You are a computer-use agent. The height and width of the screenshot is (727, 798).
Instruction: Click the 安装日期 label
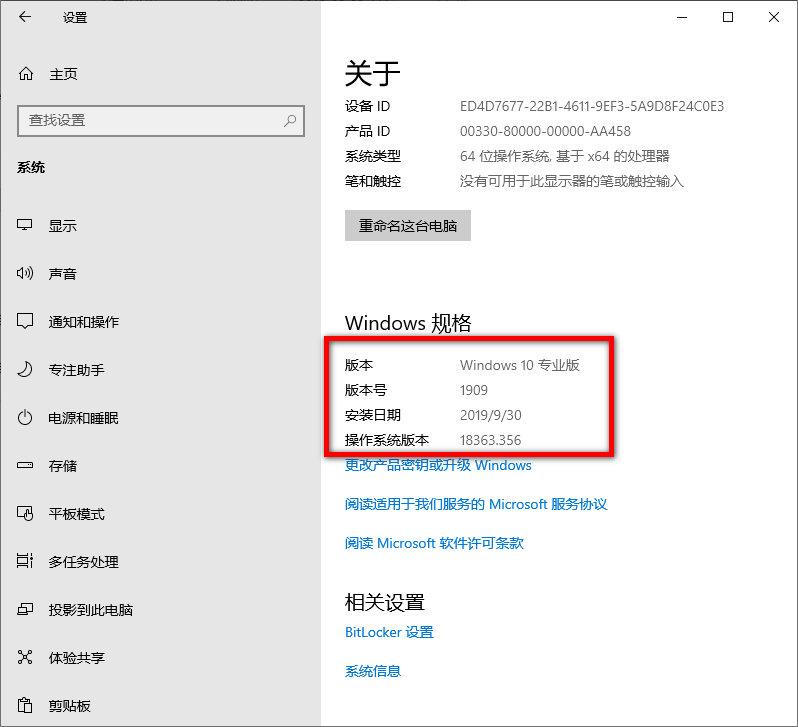tap(373, 415)
